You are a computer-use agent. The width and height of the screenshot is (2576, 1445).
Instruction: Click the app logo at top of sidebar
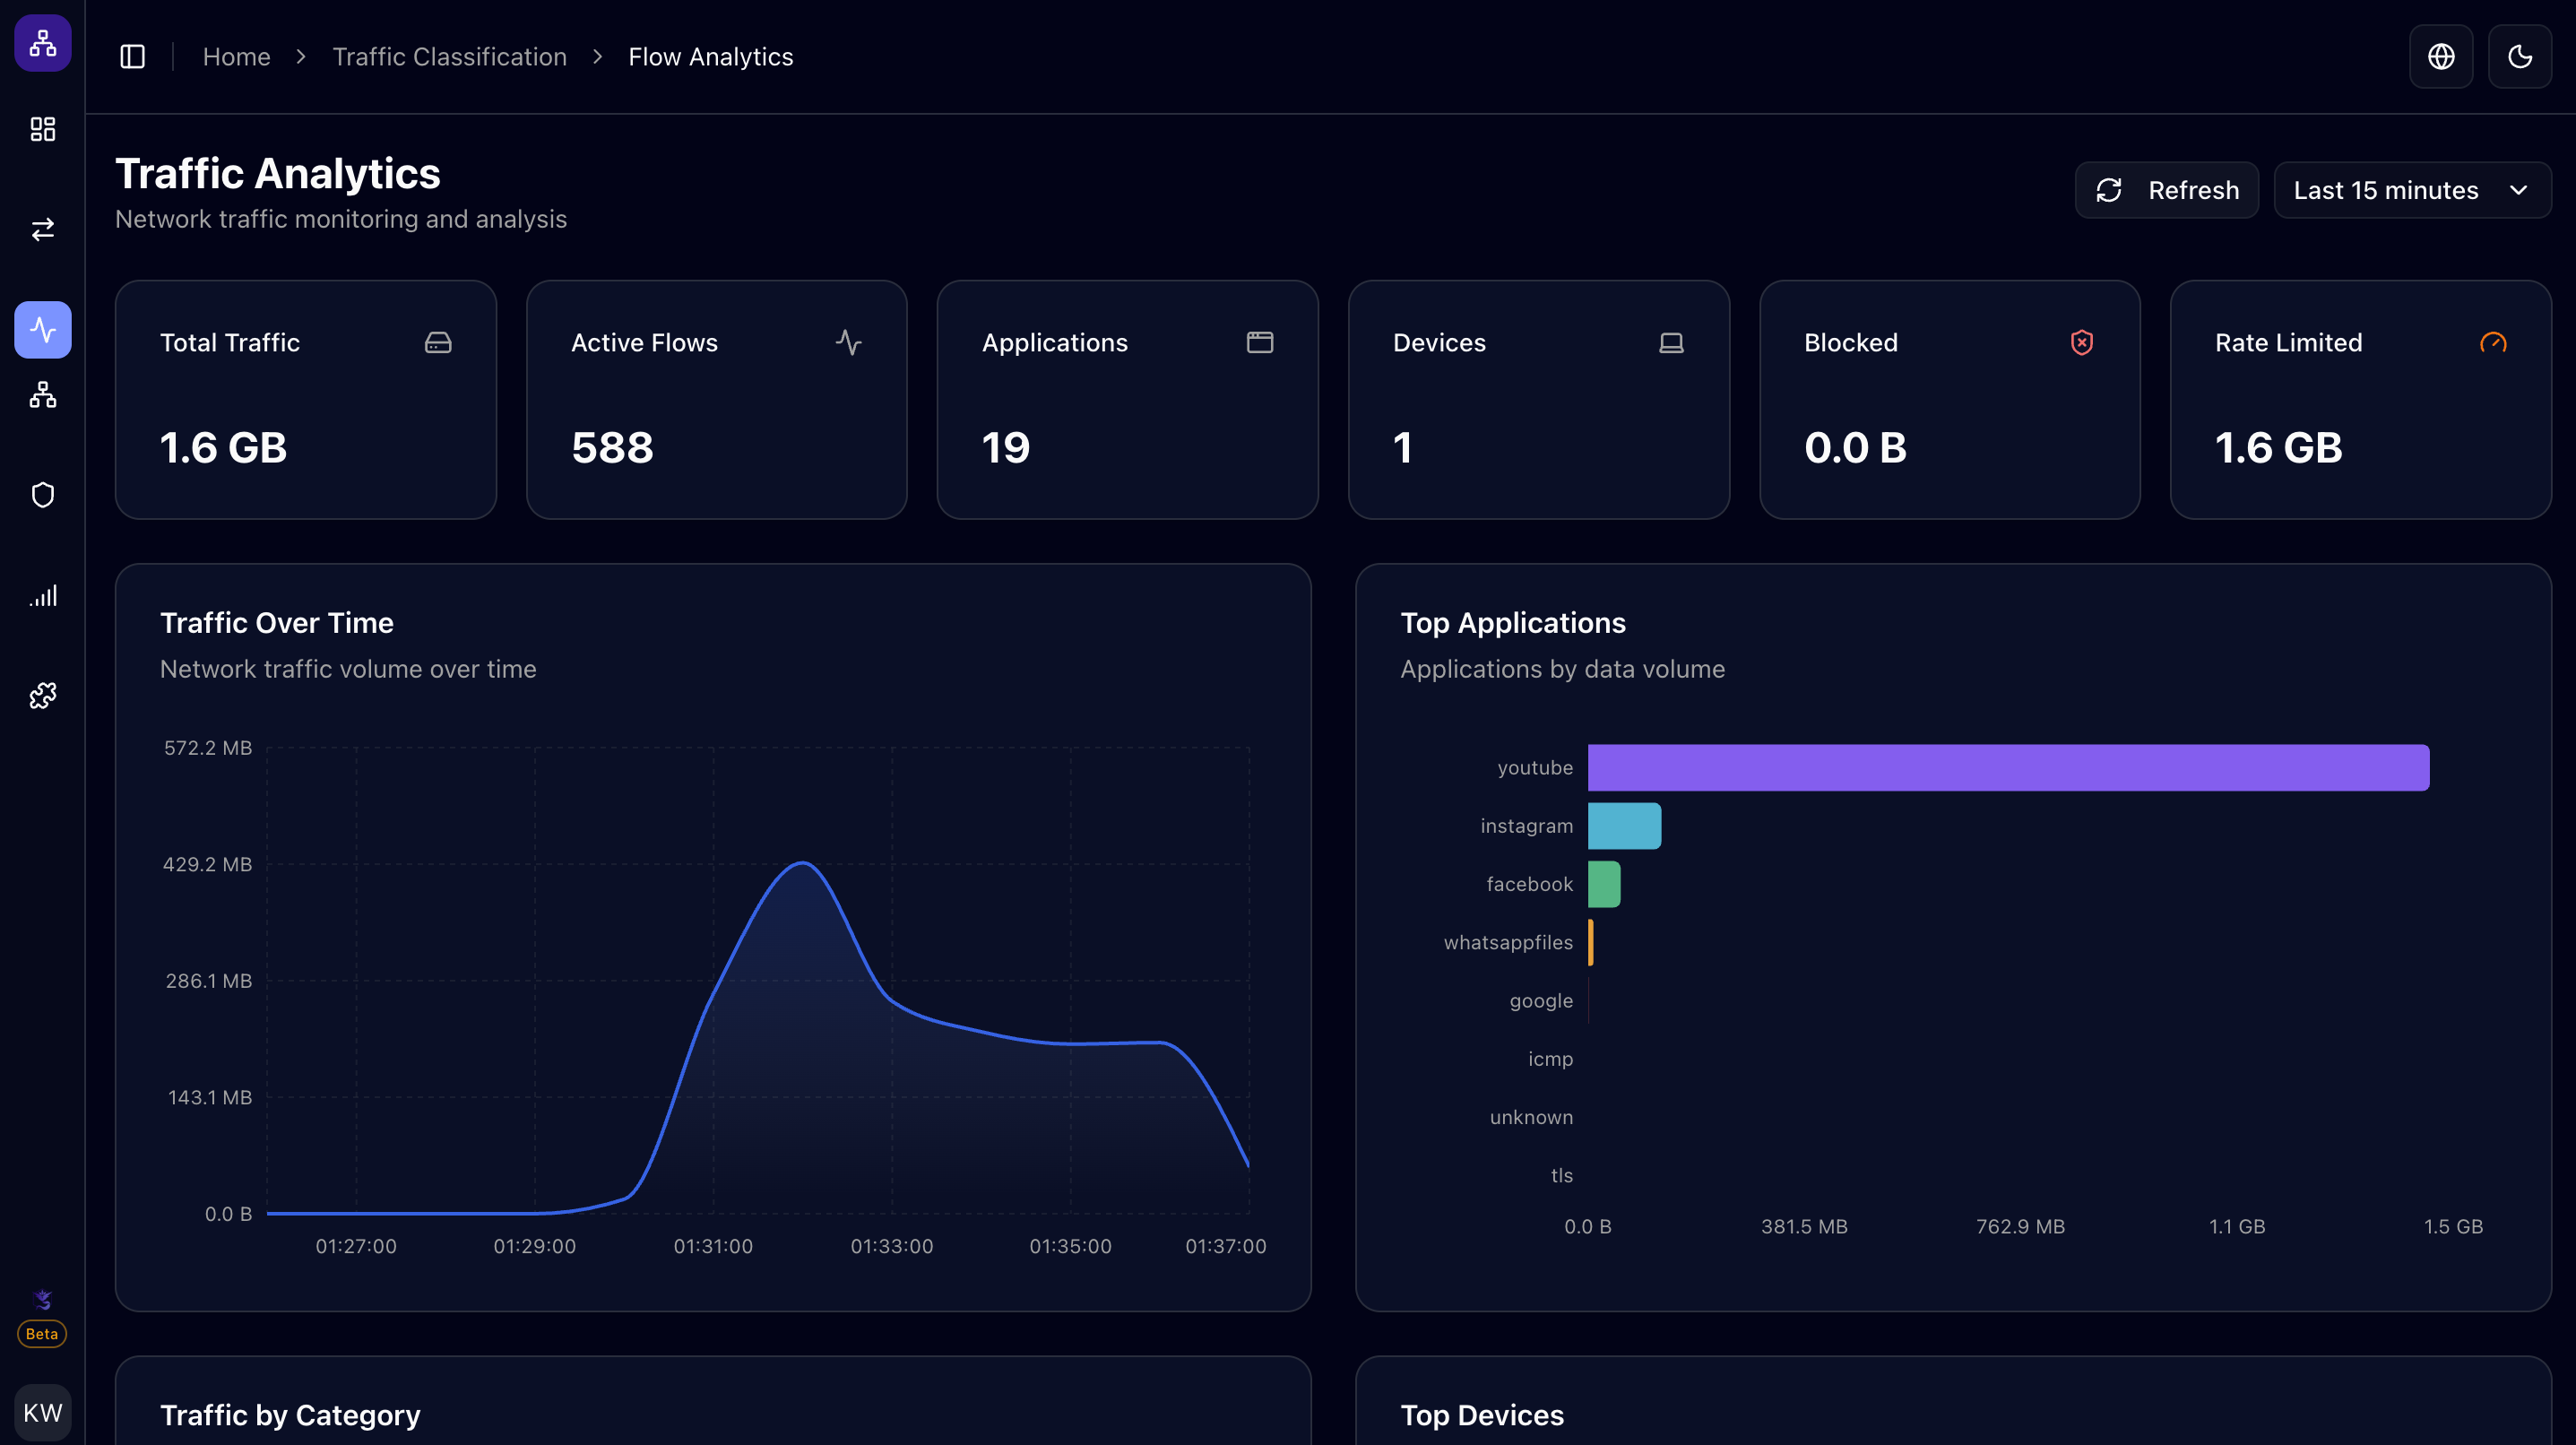42,43
